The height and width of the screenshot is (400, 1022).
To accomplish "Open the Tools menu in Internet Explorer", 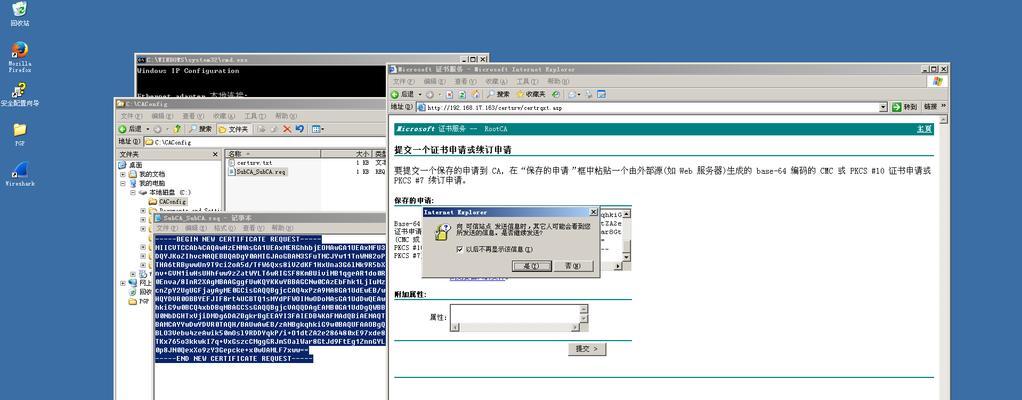I will tap(527, 81).
